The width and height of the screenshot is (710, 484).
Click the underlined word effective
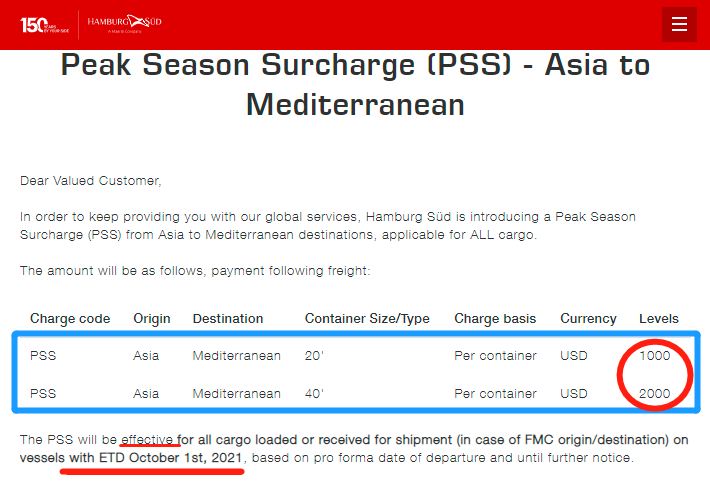(149, 440)
